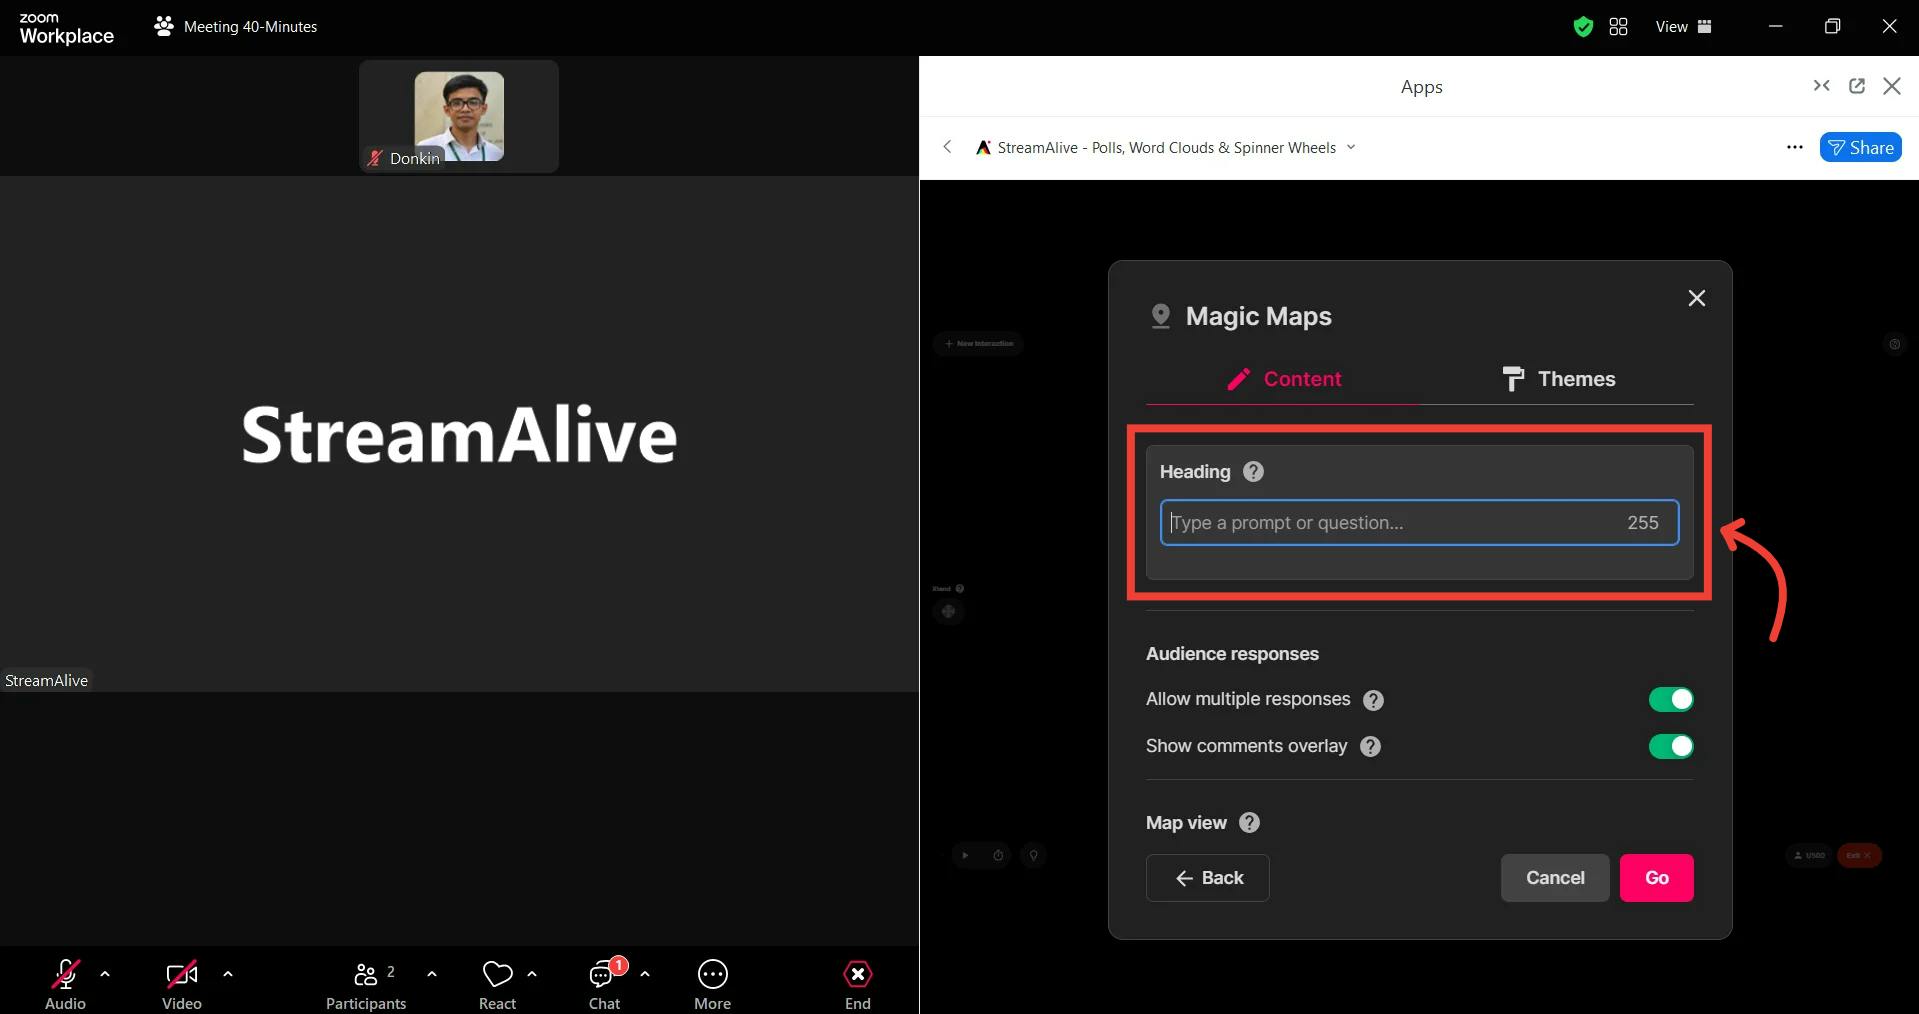Screen dimensions: 1919x1014
Task: Open React emoji heart icon
Action: [497, 974]
